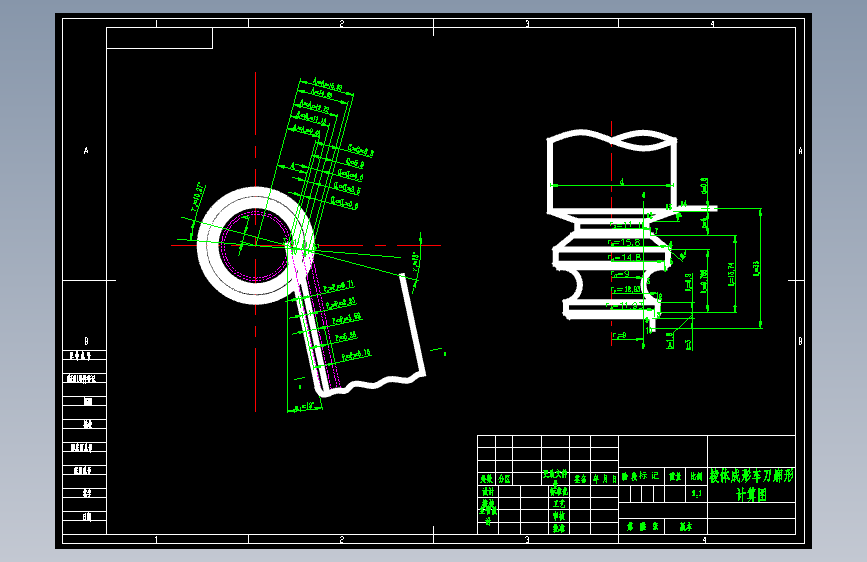Select the r=14.8 radius dimension

[625, 257]
